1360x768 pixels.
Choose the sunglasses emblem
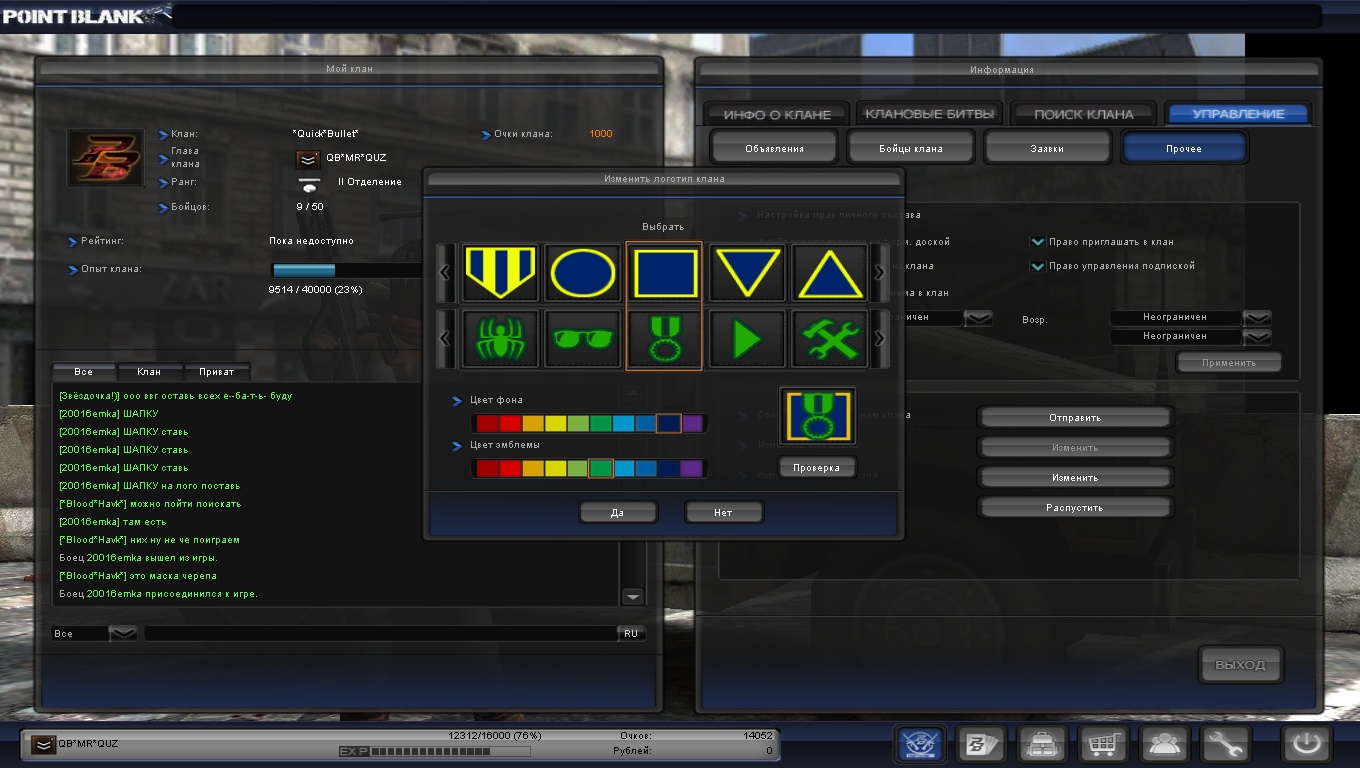click(x=583, y=340)
